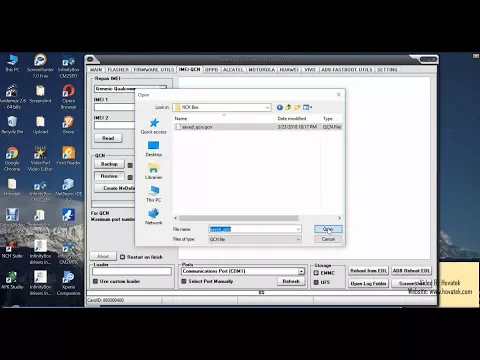Select UFS storage option
The image size is (480, 360).
click(x=316, y=282)
